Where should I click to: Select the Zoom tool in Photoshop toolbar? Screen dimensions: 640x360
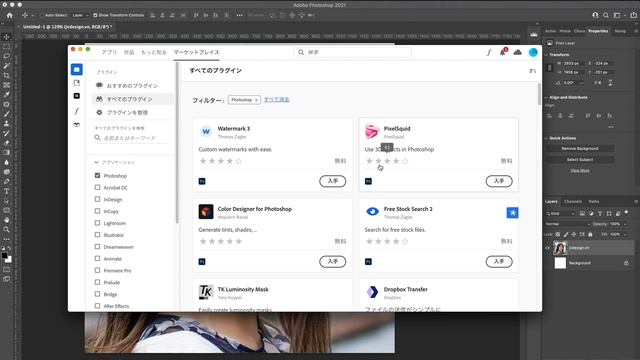(7, 229)
